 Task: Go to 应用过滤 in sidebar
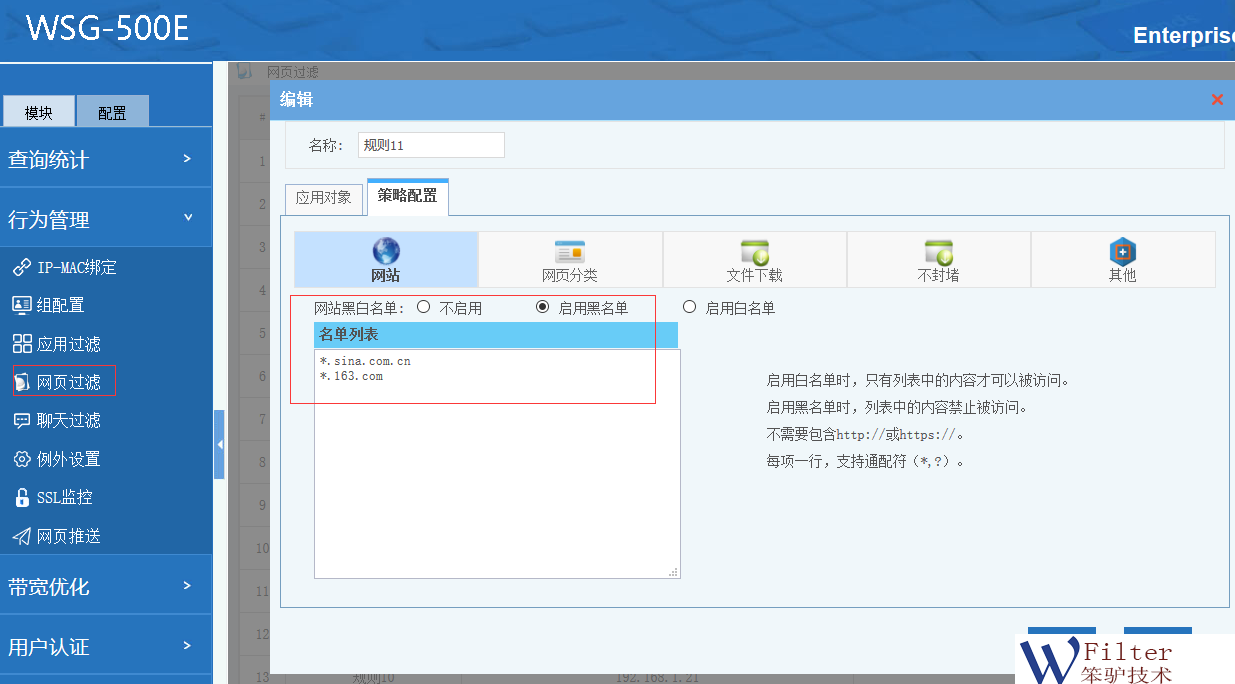click(68, 344)
